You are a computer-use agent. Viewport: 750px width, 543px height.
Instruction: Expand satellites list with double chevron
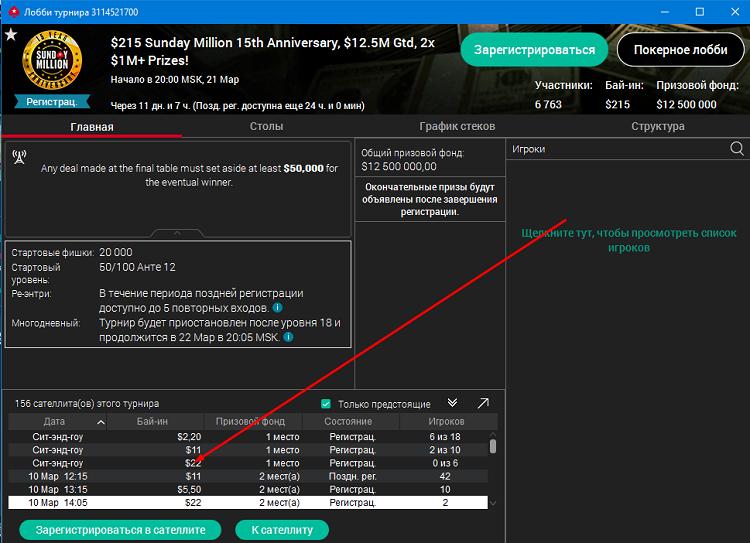(452, 403)
